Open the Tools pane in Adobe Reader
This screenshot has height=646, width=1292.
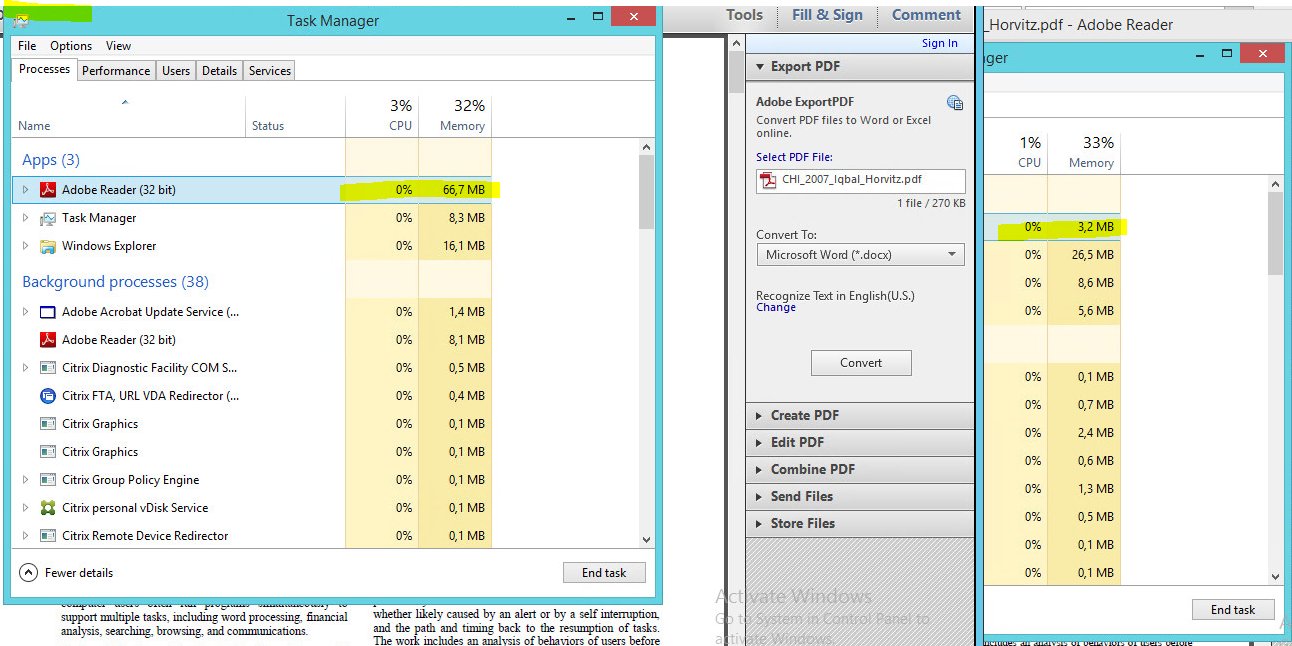(744, 15)
